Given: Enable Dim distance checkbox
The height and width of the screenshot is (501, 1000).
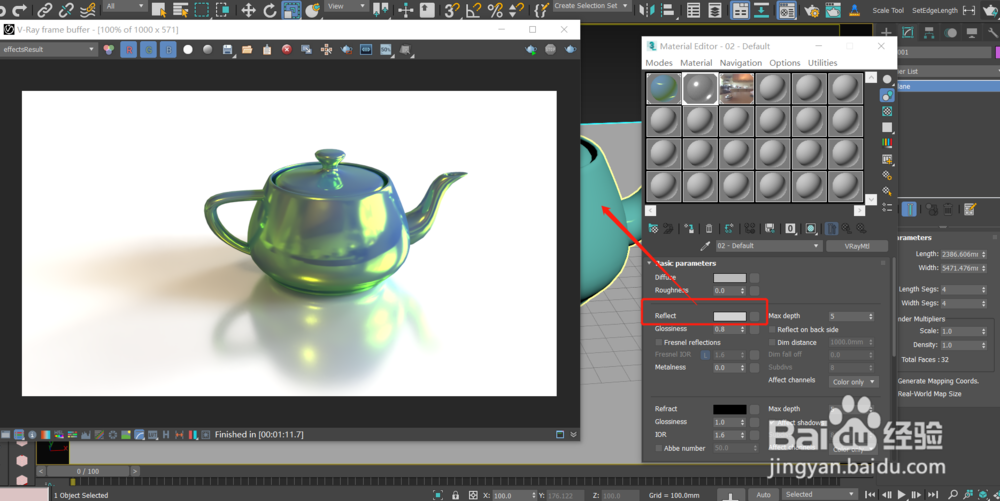Looking at the screenshot, I should pos(772,342).
